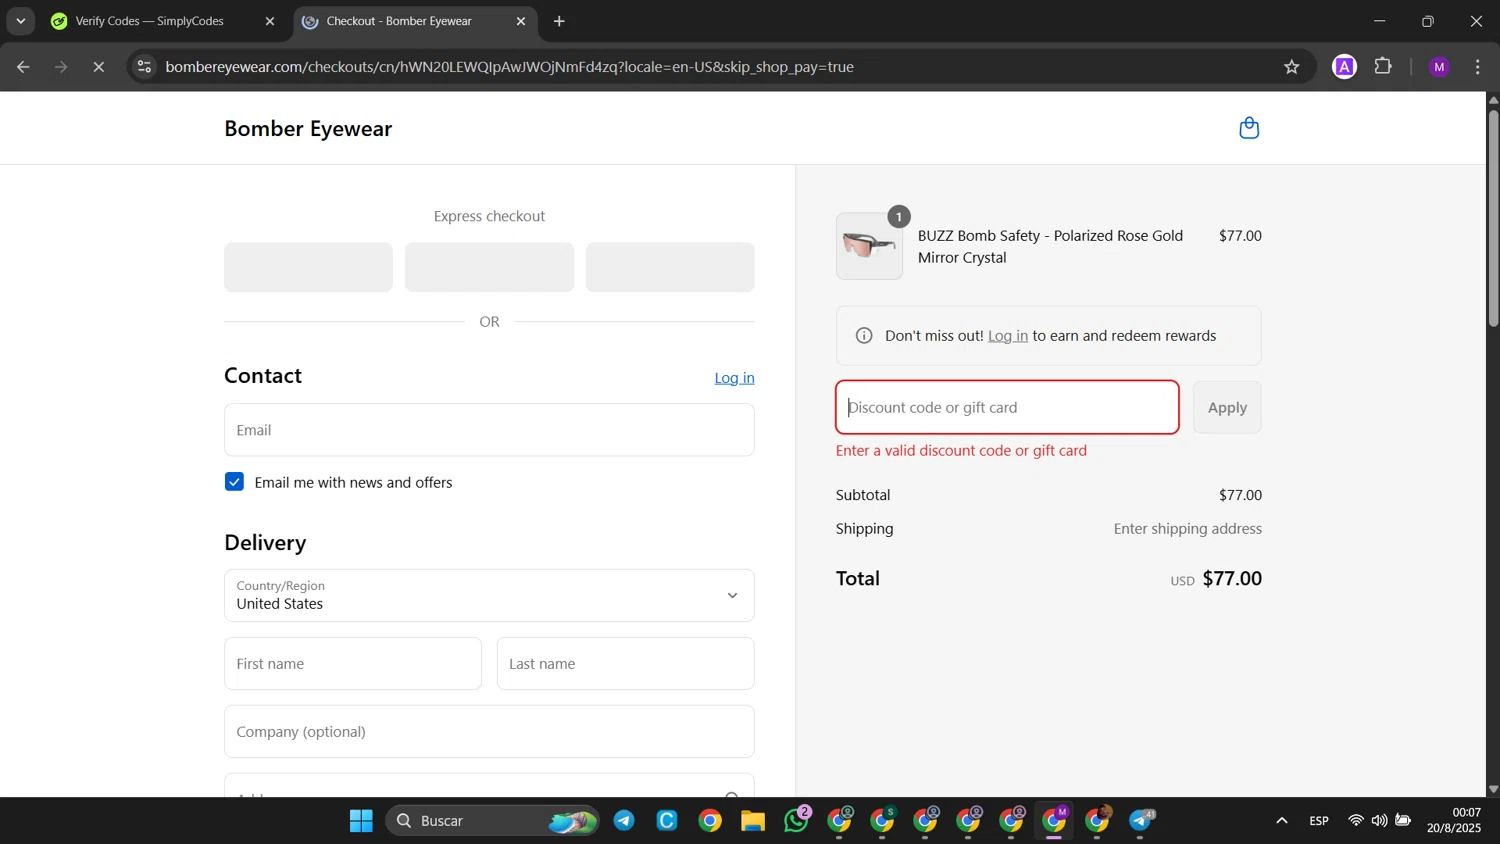Open the shopping bag cart icon
The height and width of the screenshot is (844, 1500).
point(1248,128)
